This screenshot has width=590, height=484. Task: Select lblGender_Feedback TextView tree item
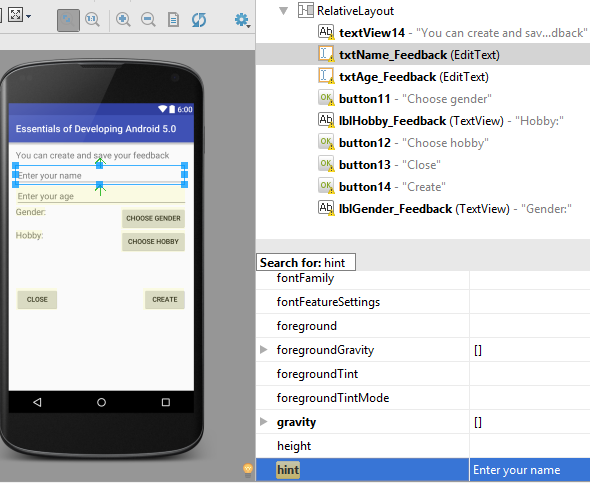click(423, 209)
